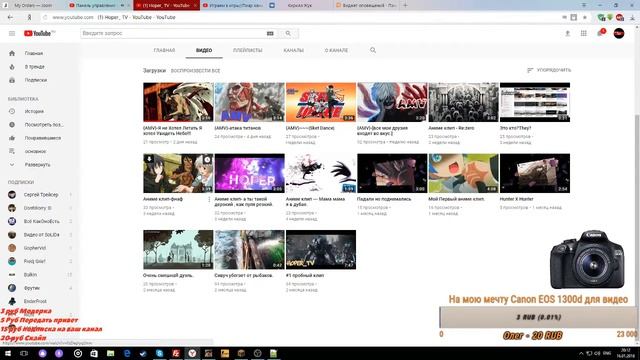Click the search query input field

[173, 33]
